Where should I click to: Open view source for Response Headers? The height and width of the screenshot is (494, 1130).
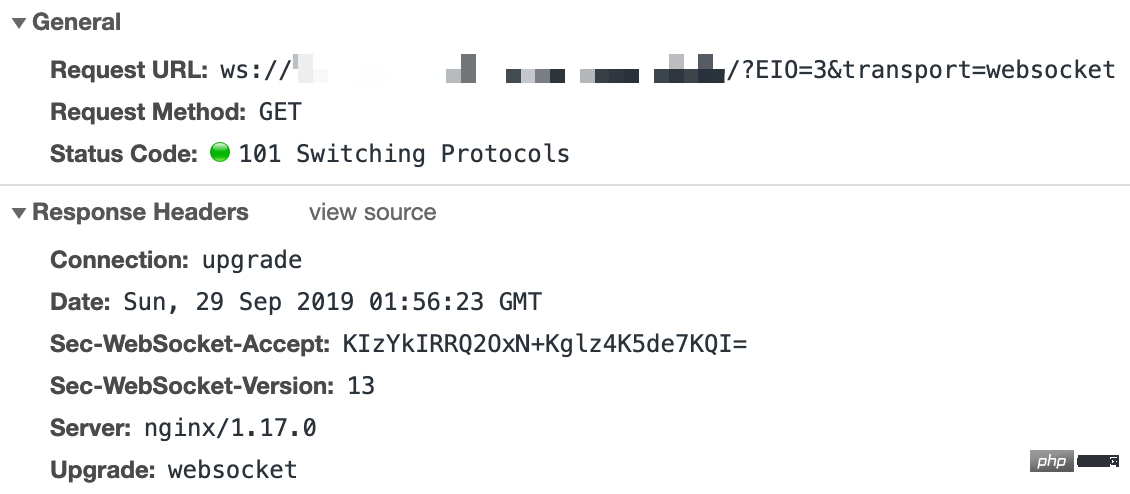click(373, 212)
